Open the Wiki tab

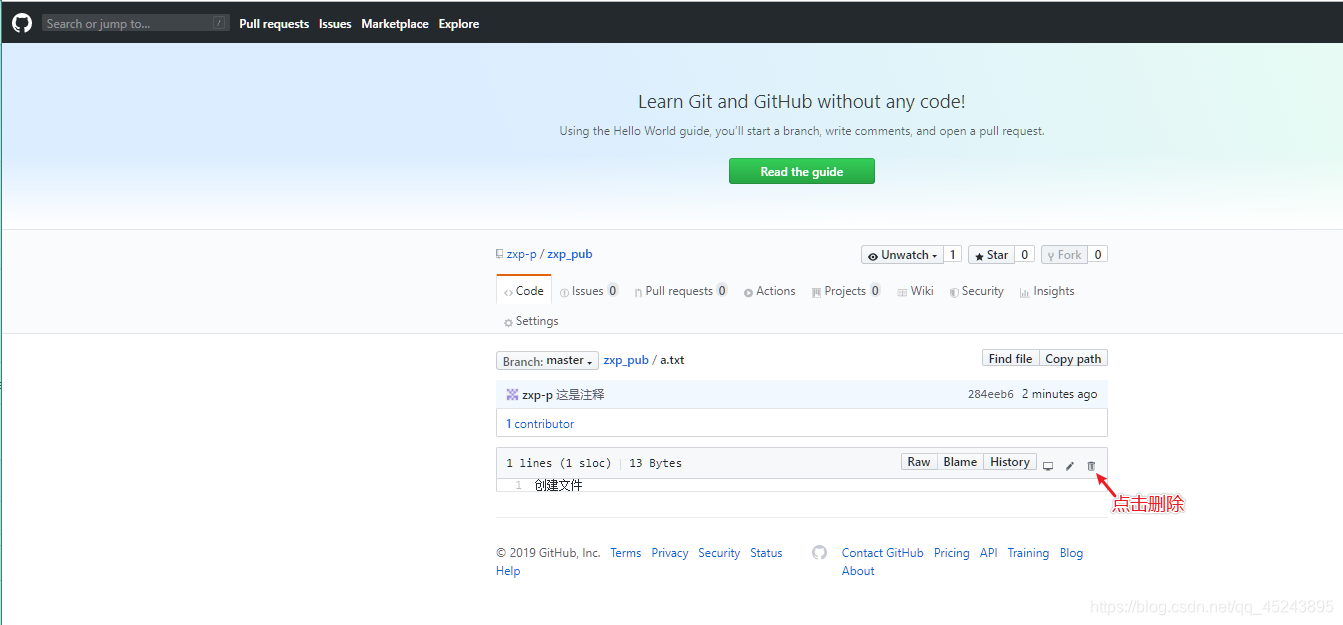tap(915, 291)
